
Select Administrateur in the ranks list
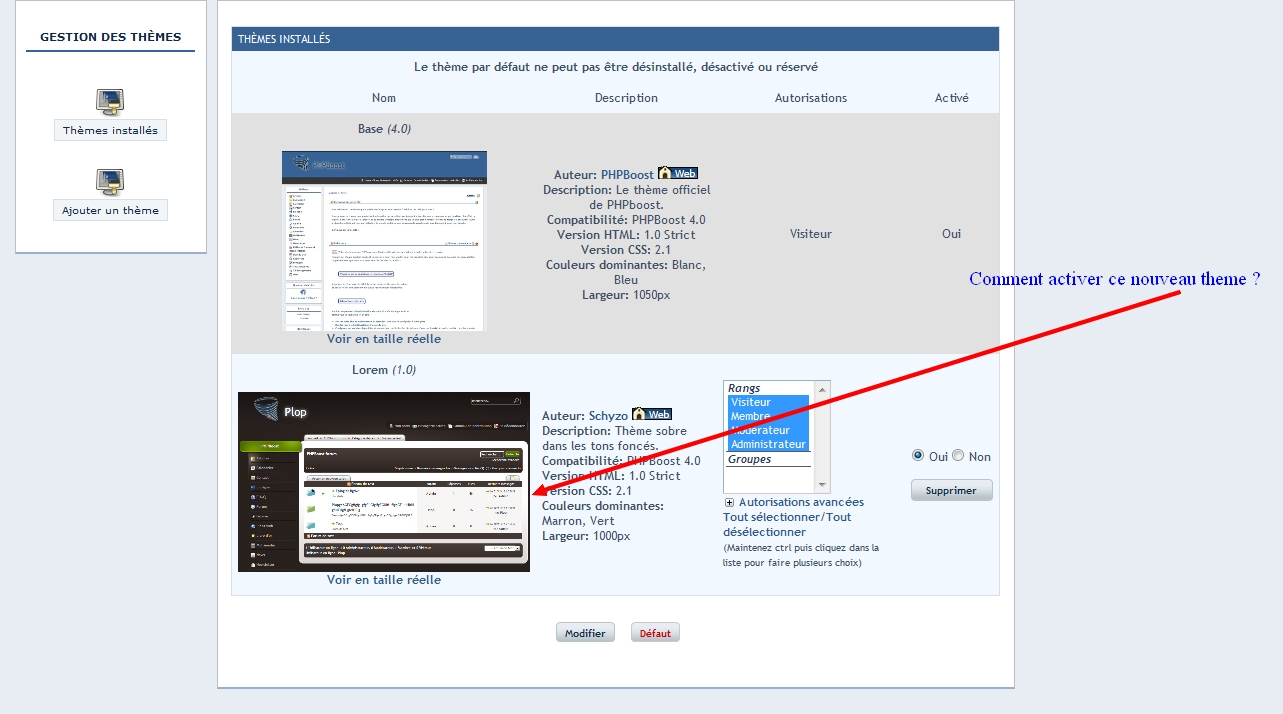pyautogui.click(x=767, y=444)
